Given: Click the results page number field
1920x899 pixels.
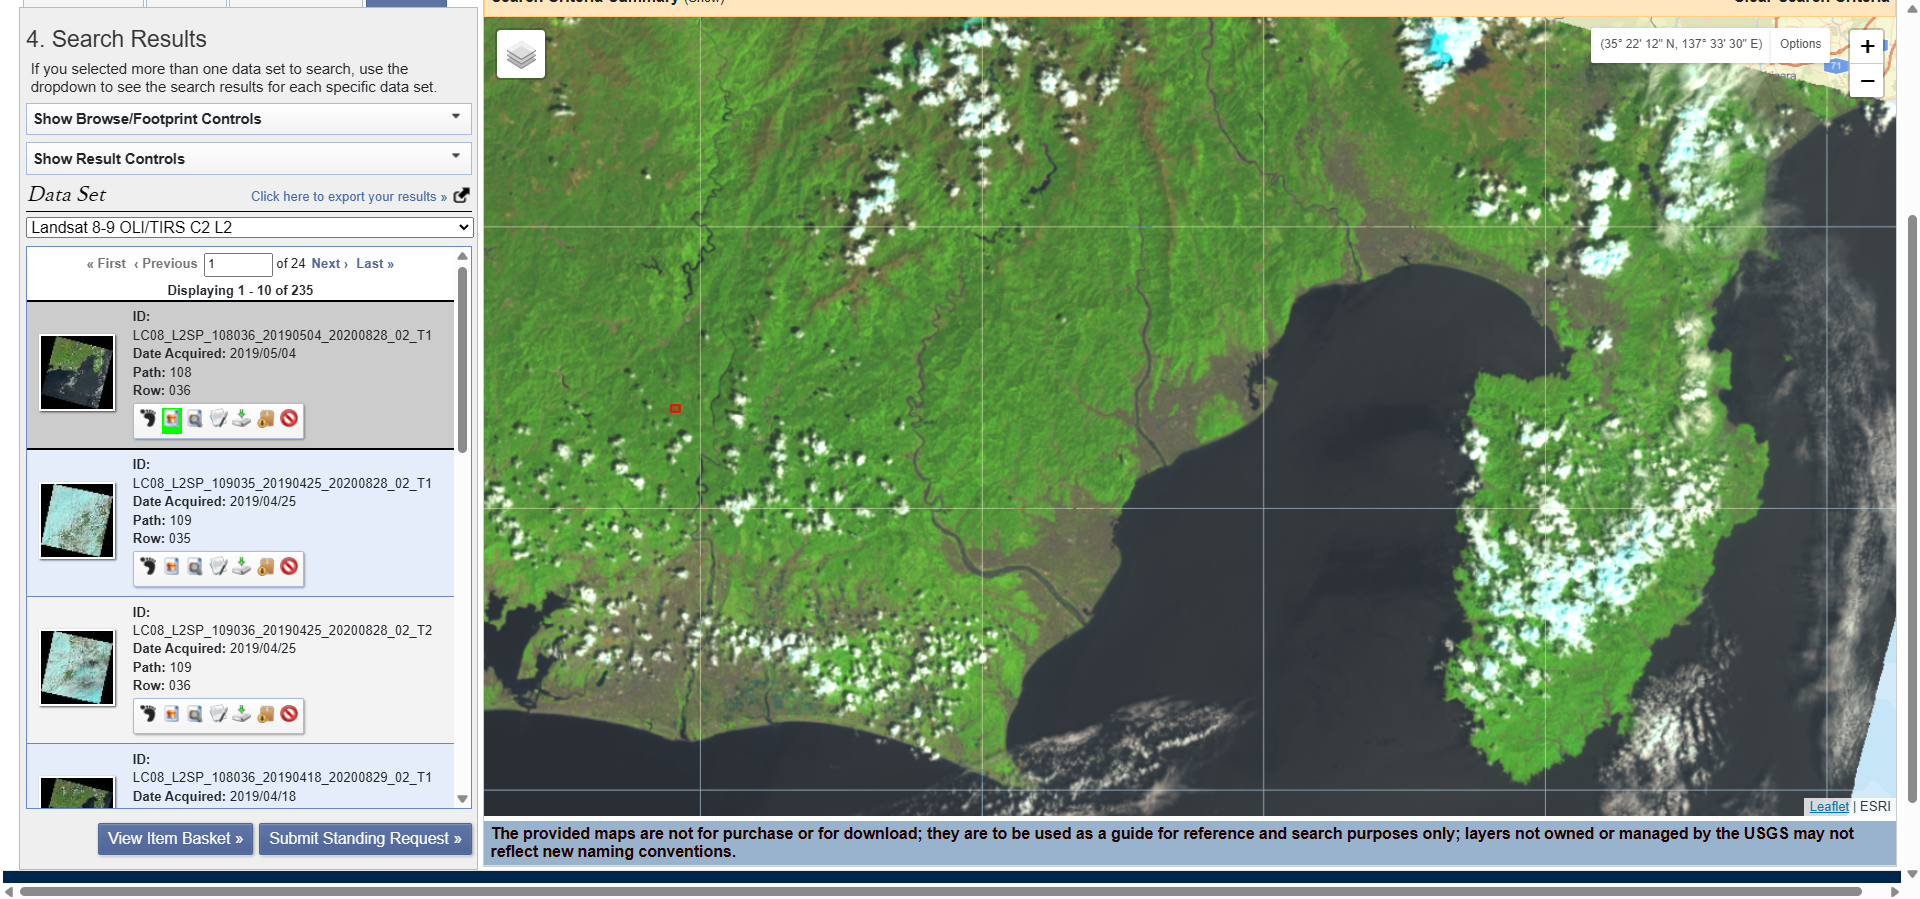Looking at the screenshot, I should point(238,264).
